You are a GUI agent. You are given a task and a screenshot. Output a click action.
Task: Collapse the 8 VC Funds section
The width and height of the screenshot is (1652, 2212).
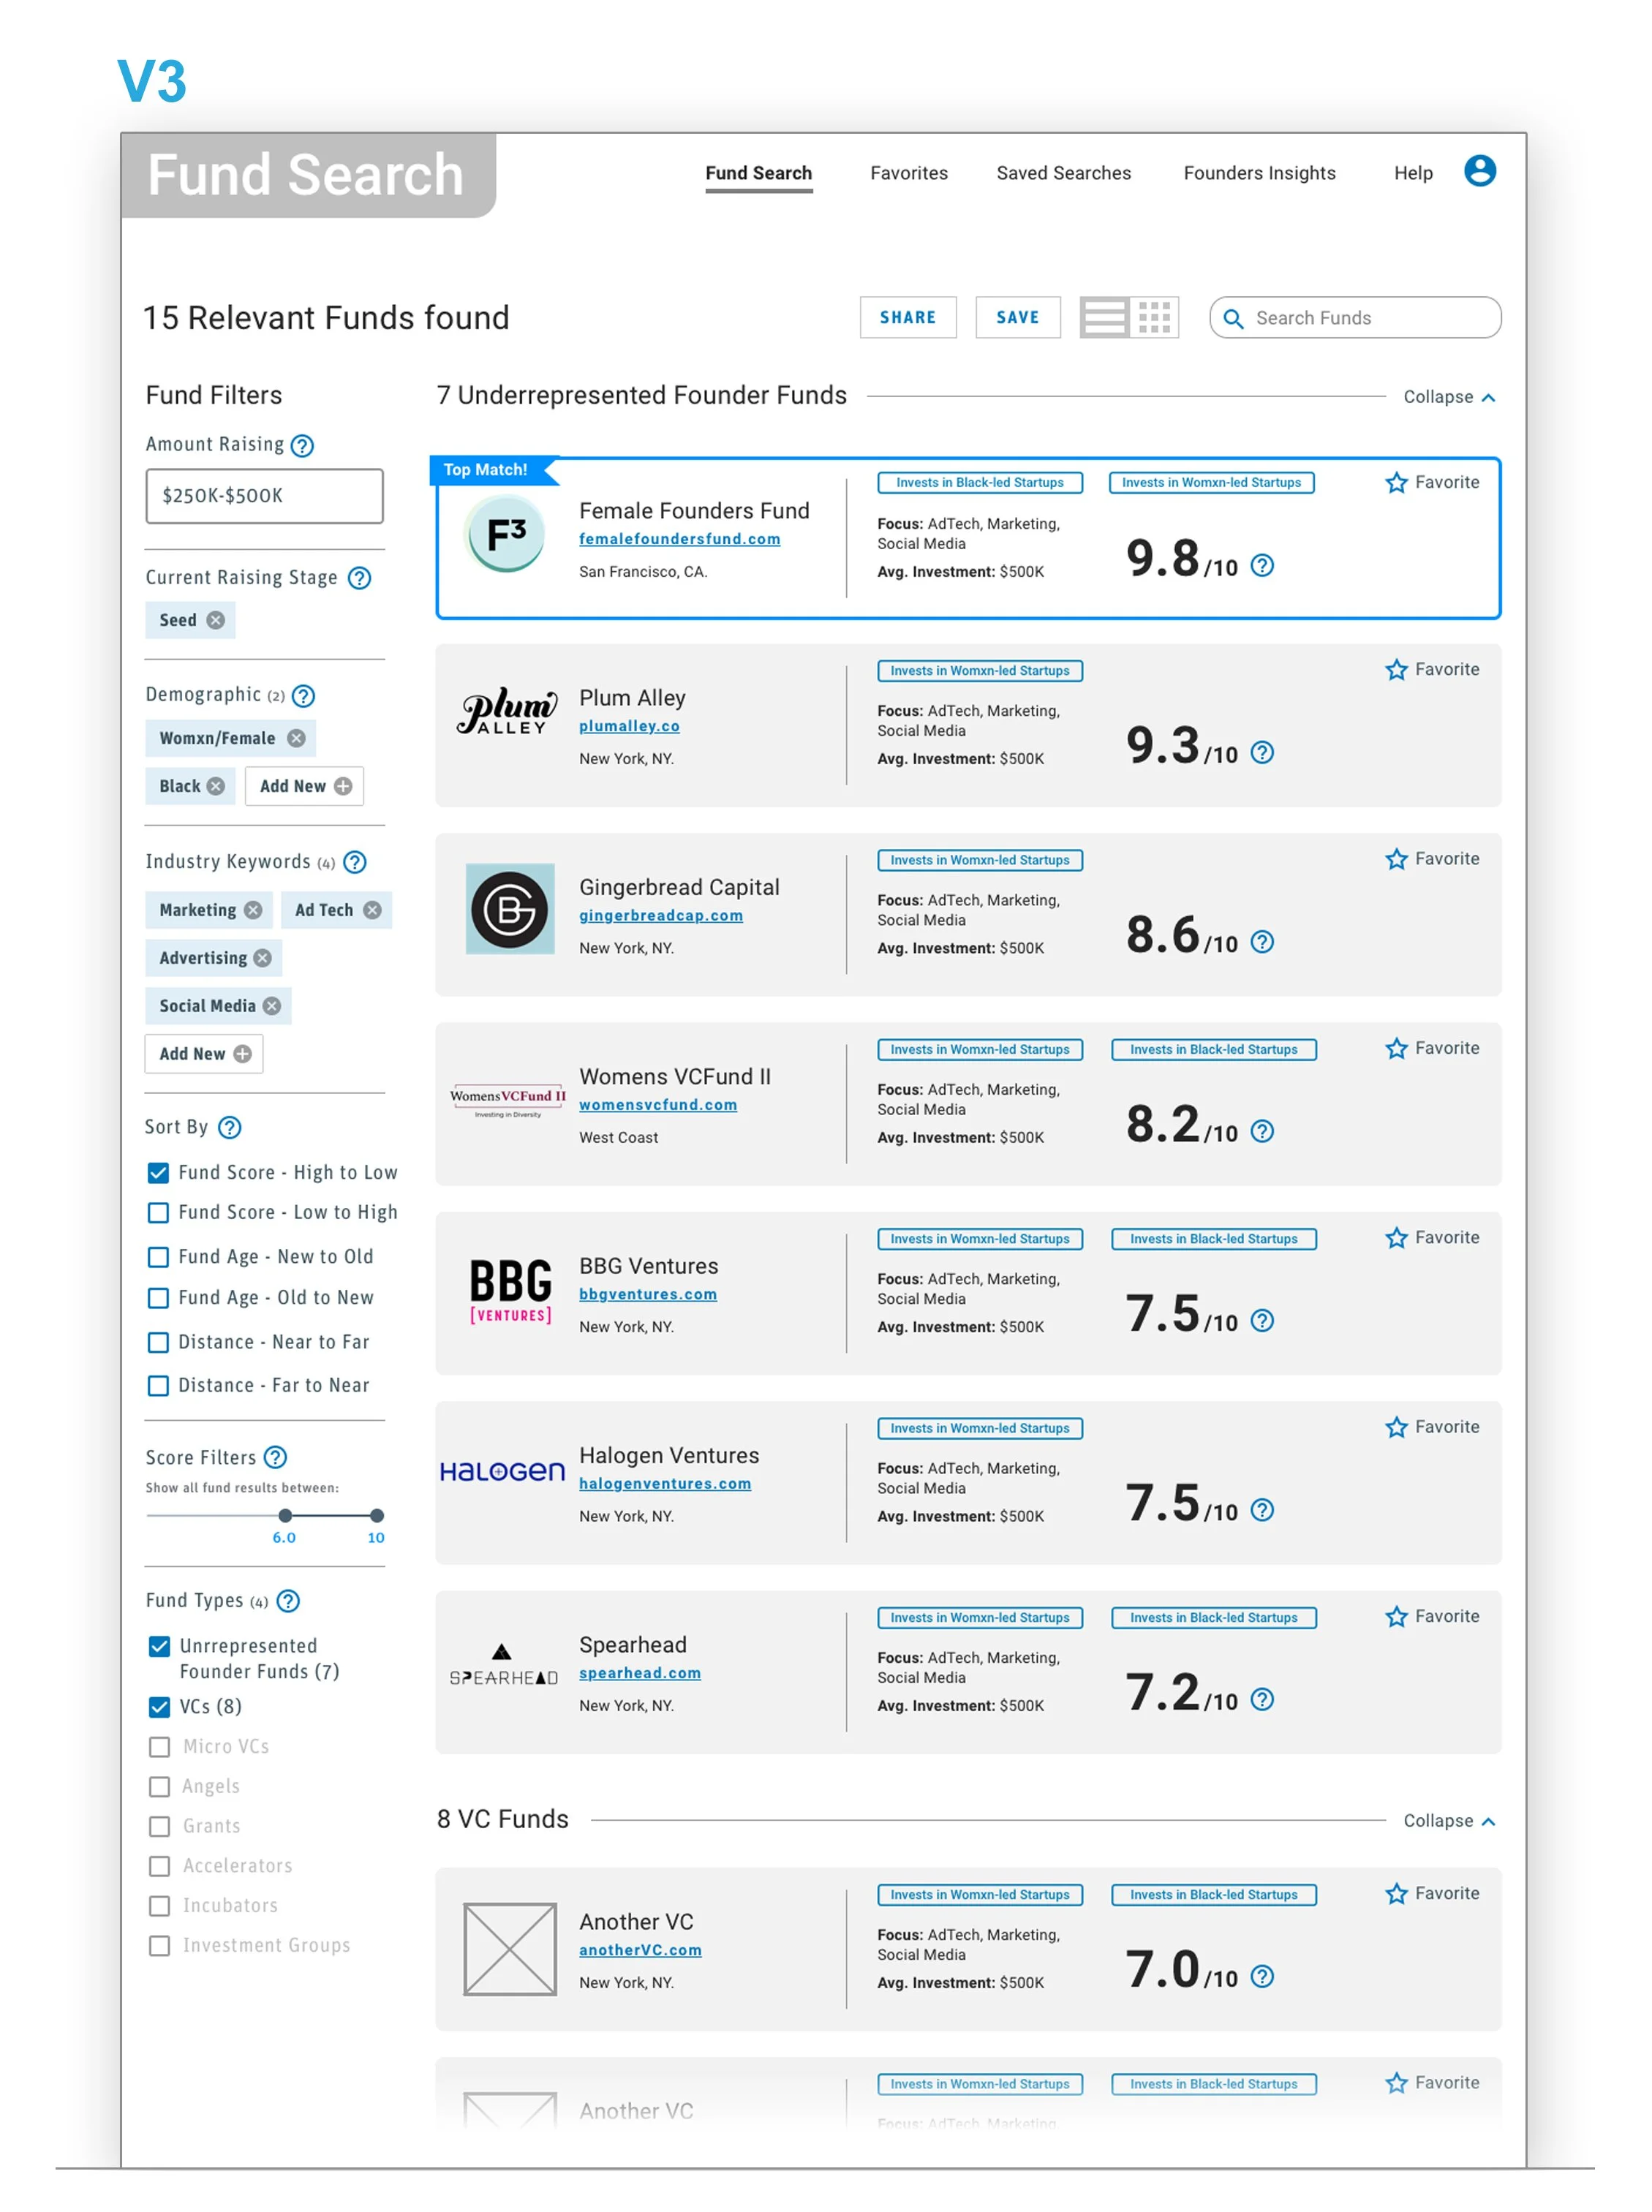coord(1449,1821)
